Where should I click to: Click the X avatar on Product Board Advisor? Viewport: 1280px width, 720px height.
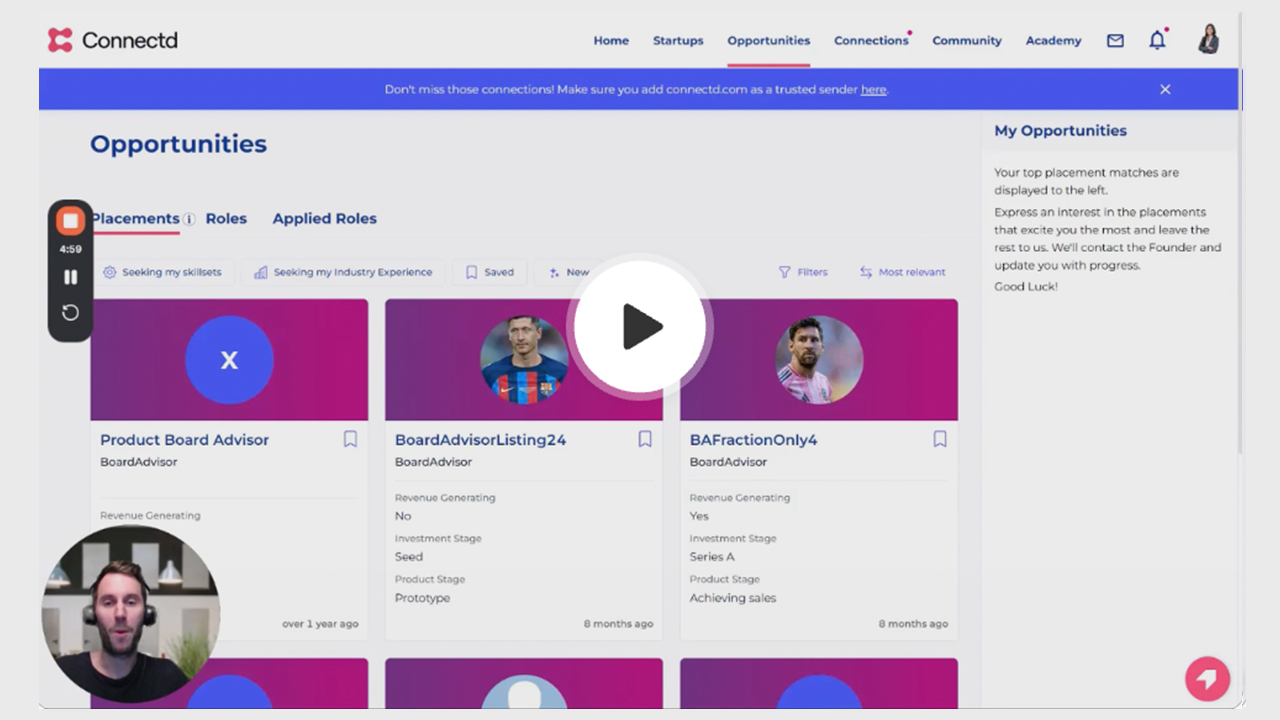click(229, 360)
